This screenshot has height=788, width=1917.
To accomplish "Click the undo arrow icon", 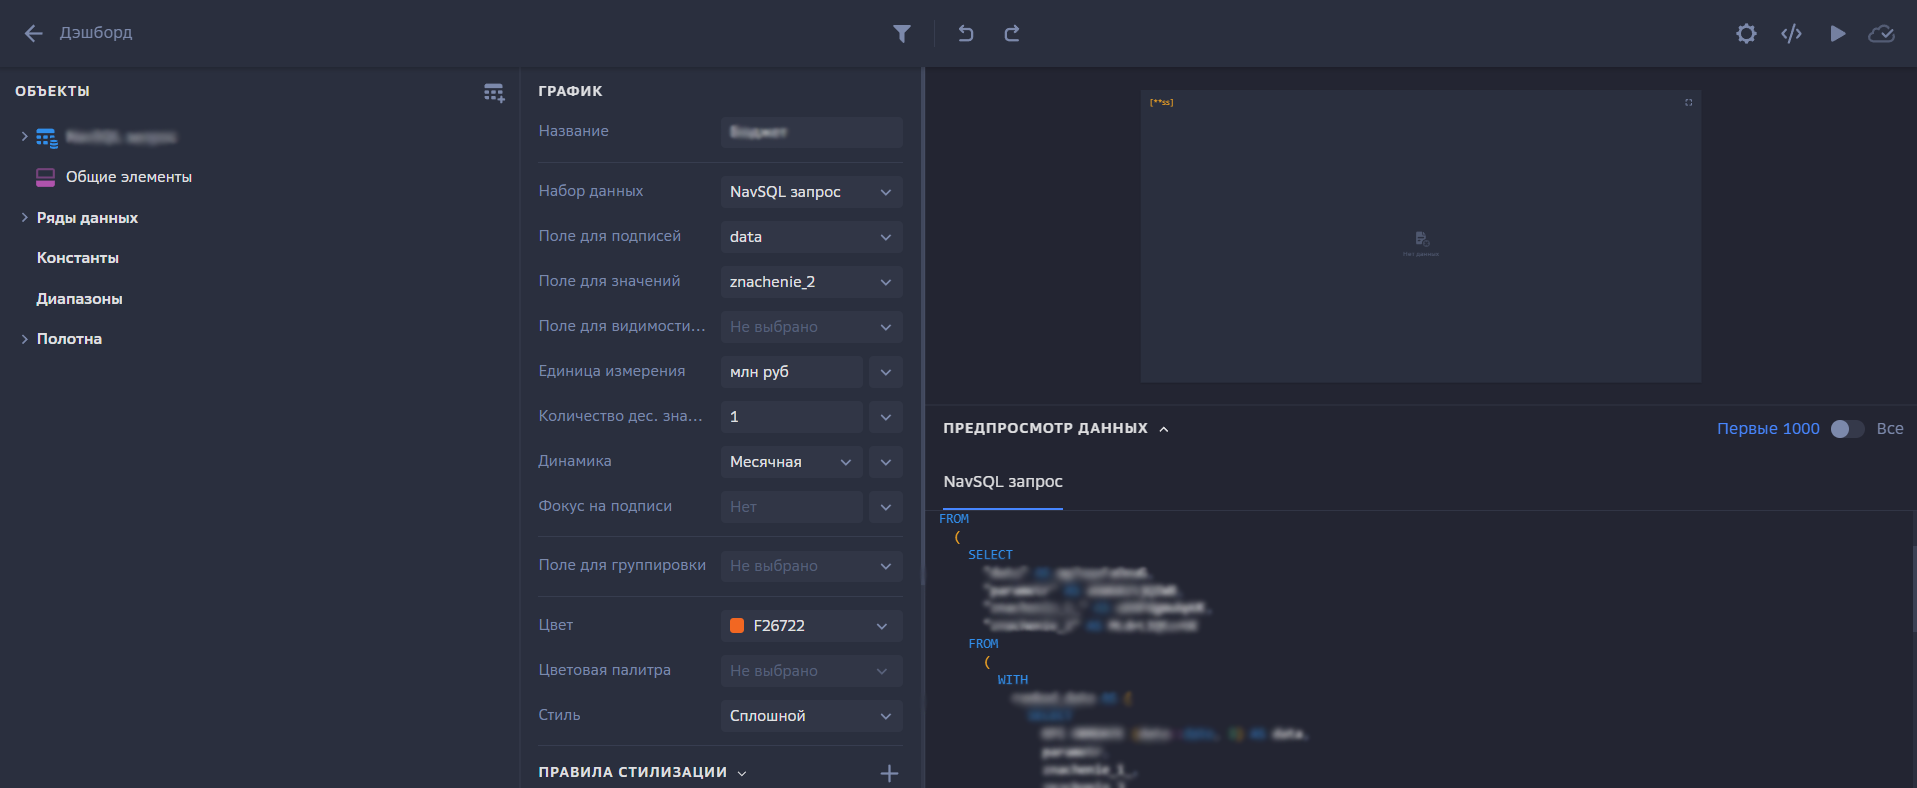I will [965, 34].
